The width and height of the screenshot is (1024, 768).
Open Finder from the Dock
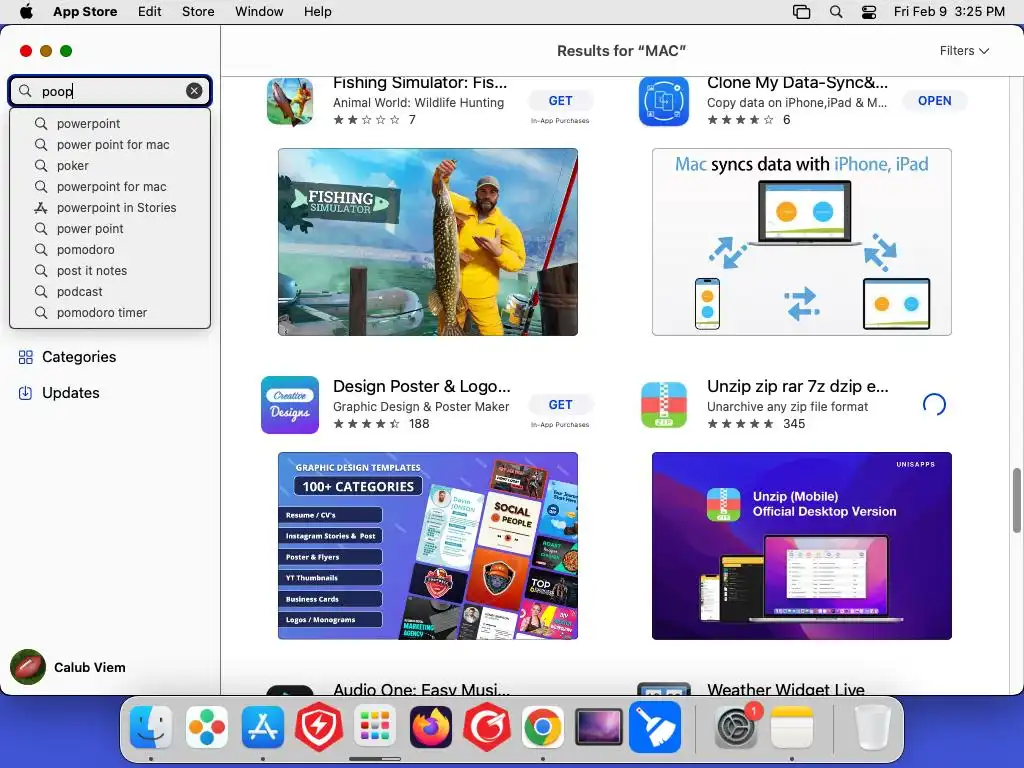151,726
